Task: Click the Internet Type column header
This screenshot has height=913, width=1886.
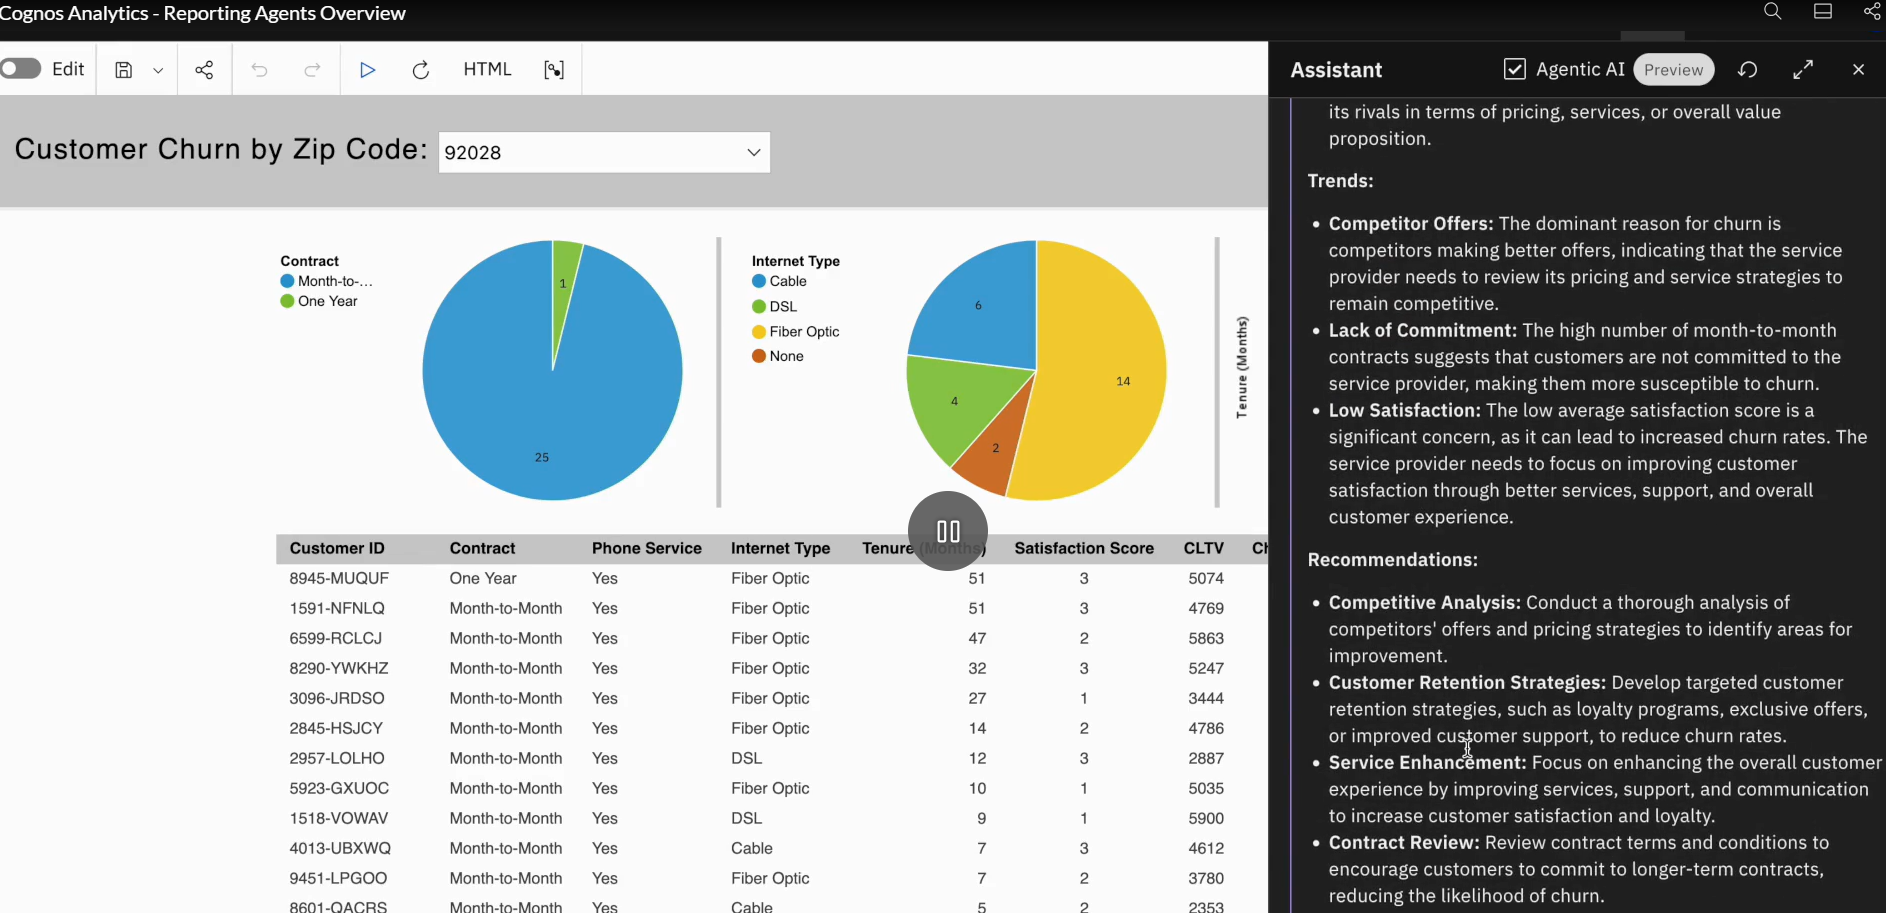Action: (780, 548)
